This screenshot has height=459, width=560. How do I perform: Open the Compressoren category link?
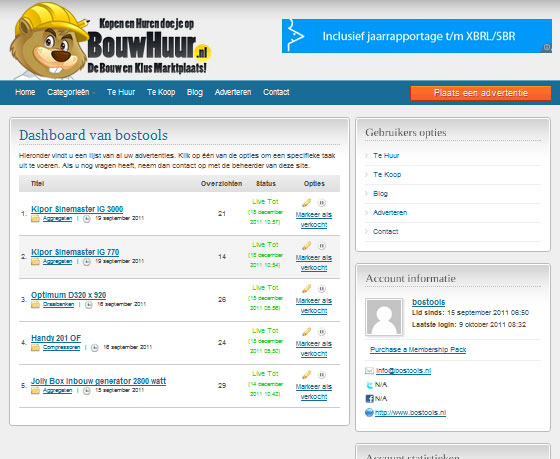click(61, 348)
